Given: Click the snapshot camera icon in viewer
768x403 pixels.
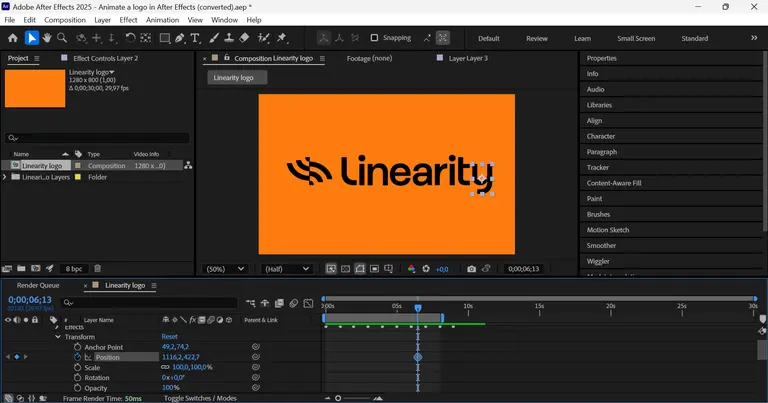Looking at the screenshot, I should point(471,269).
